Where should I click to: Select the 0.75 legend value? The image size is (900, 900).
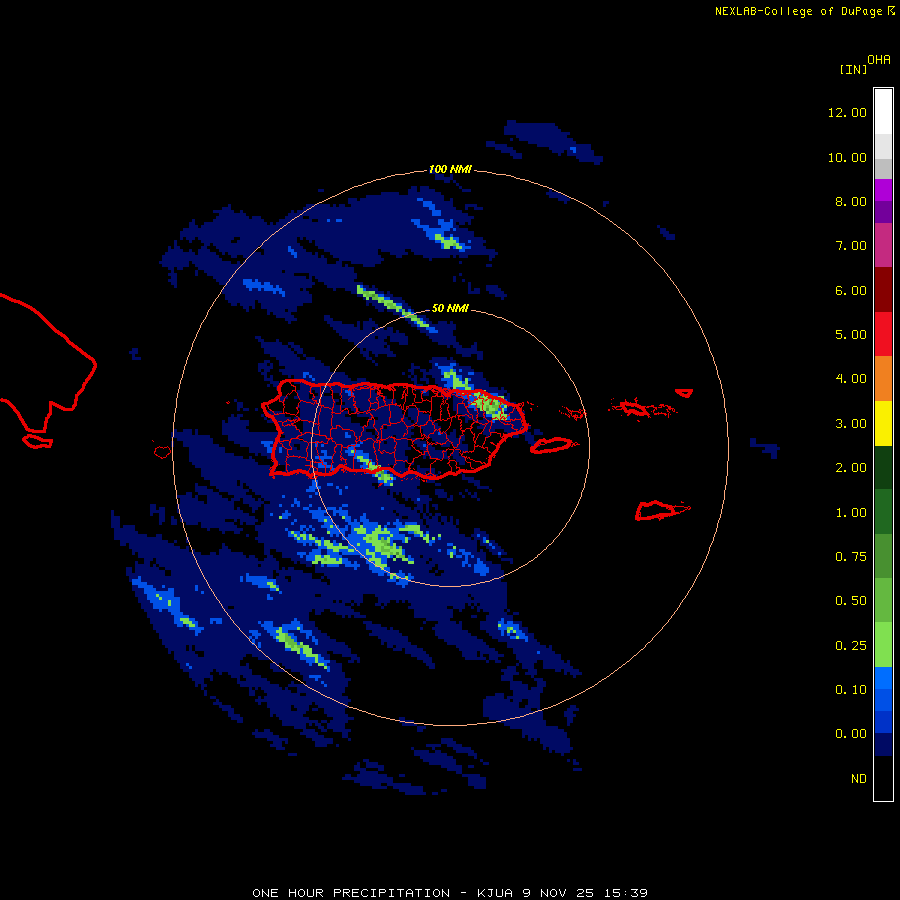(851, 557)
